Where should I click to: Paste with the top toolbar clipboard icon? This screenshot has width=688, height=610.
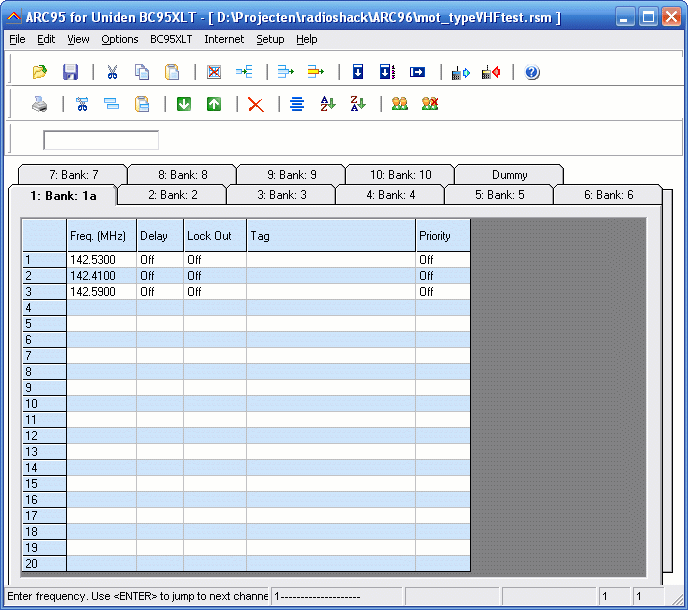(172, 72)
